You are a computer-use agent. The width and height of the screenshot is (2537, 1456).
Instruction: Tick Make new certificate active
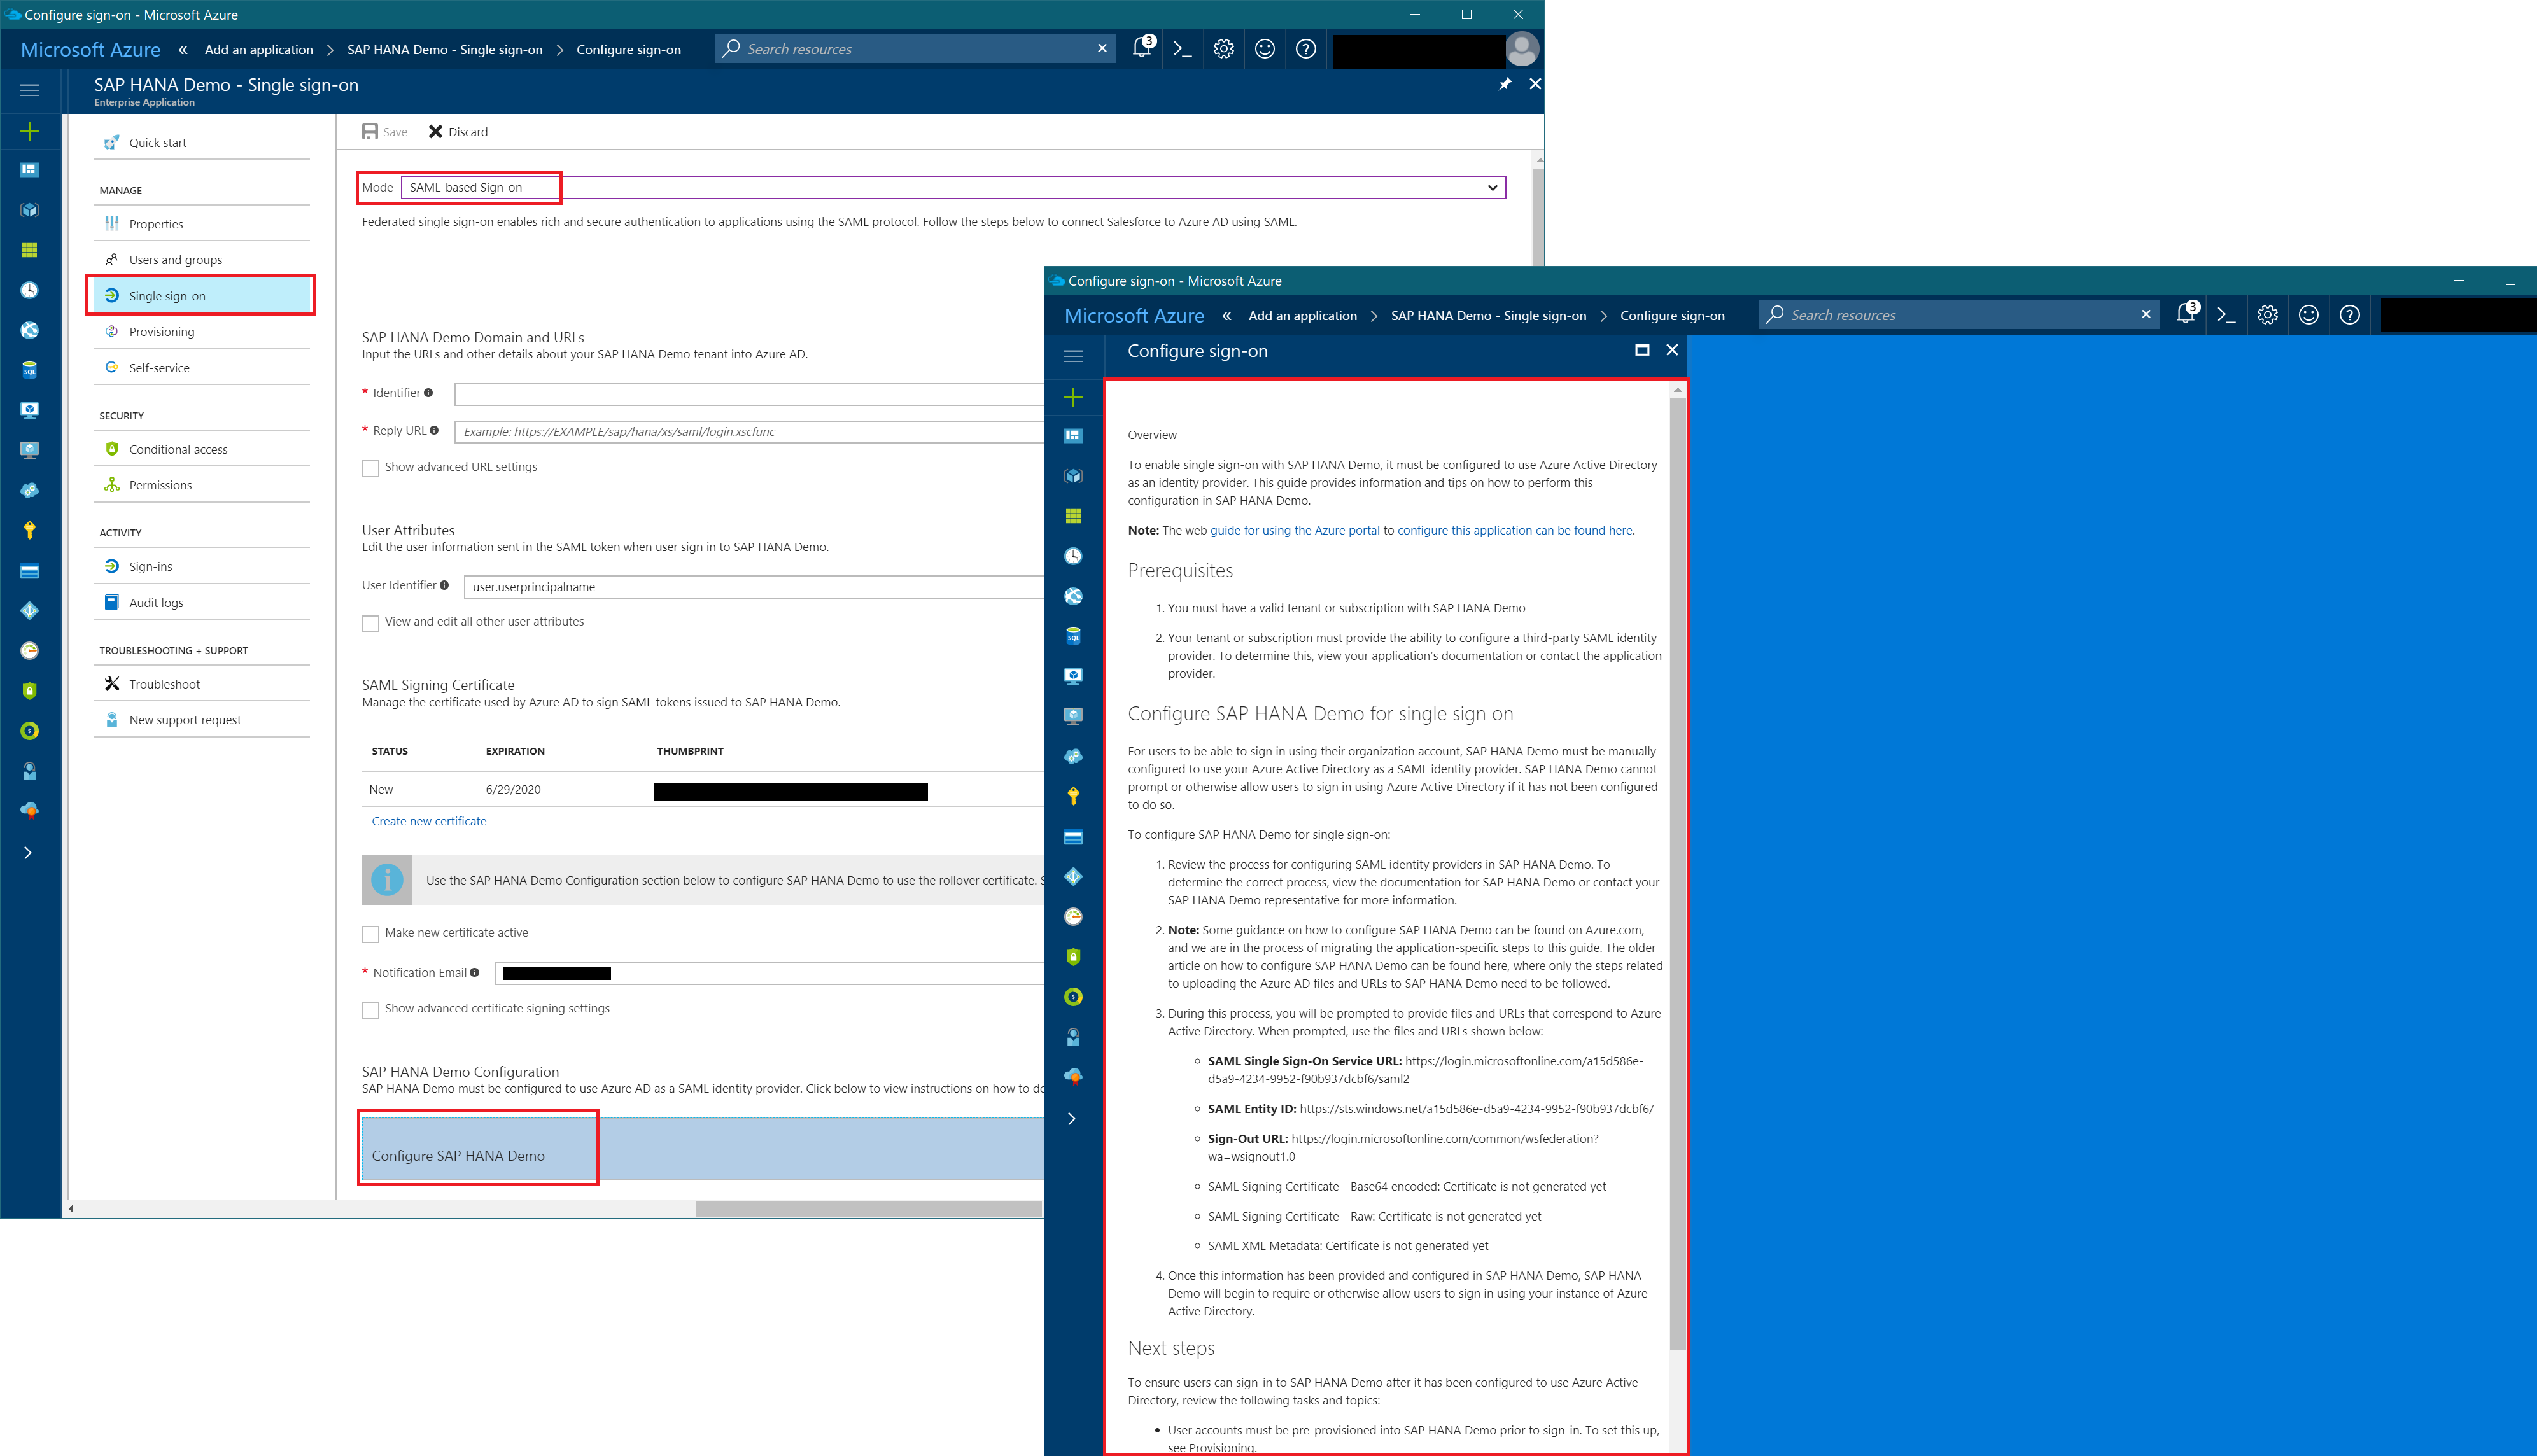[x=371, y=934]
